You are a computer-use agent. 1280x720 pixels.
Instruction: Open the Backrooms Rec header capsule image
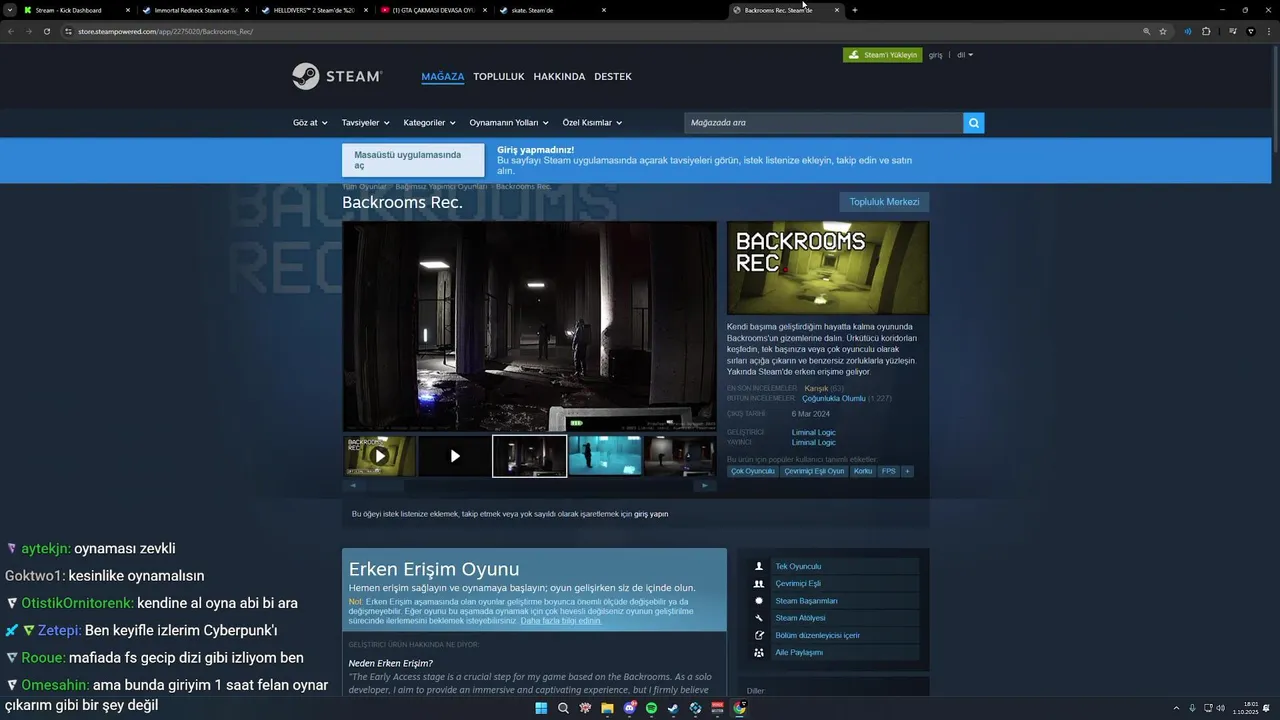click(828, 268)
